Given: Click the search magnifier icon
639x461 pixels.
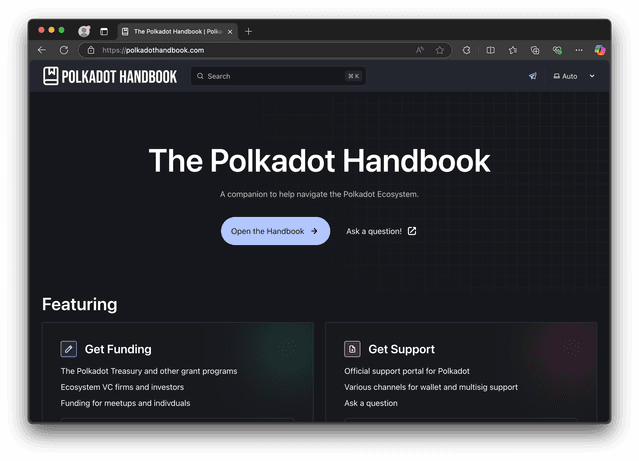Looking at the screenshot, I should click(x=200, y=76).
